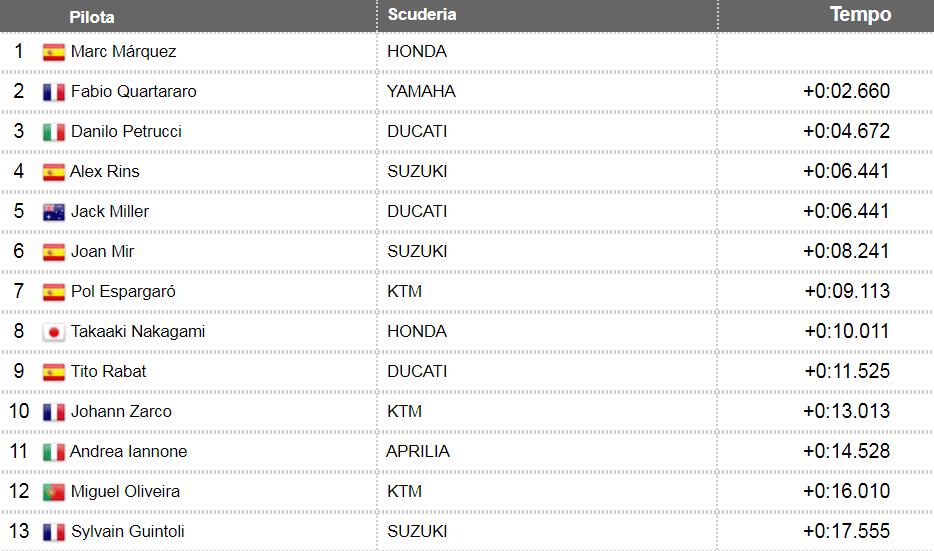The image size is (934, 551).
Task: Click the Pilota column header
Action: (x=92, y=17)
